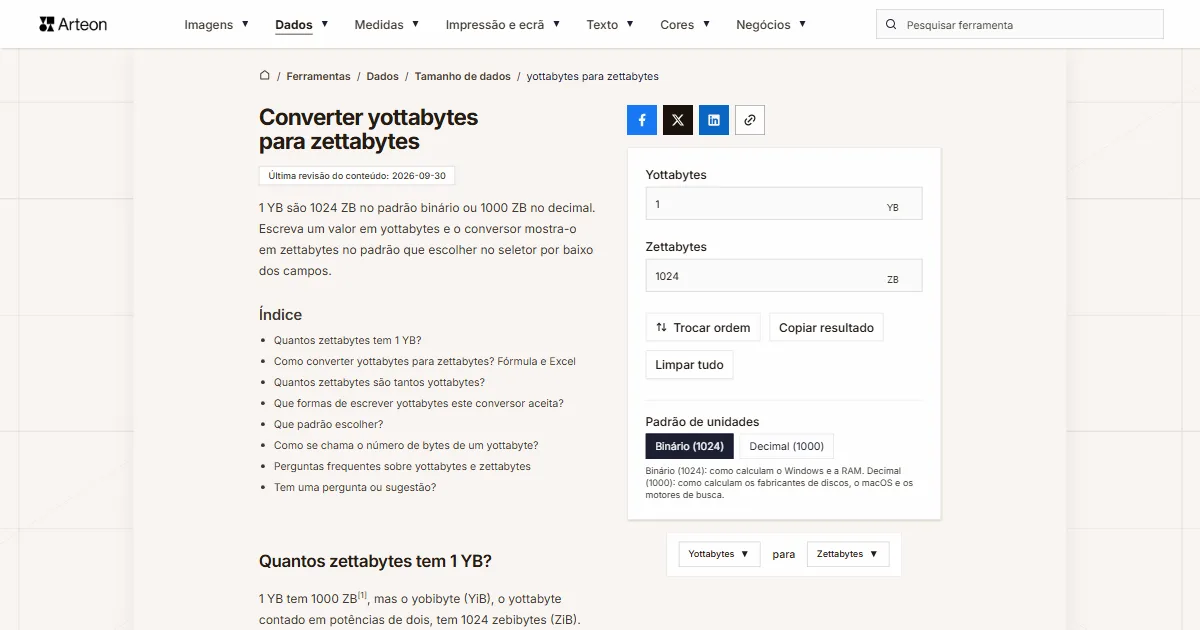Click the search magnifier icon

click(892, 25)
